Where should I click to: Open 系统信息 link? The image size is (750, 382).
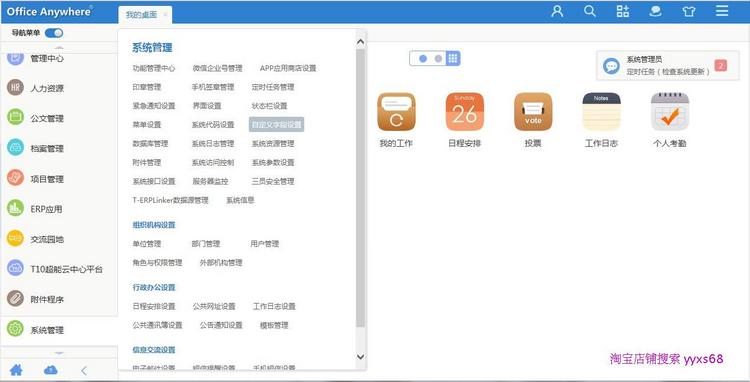[240, 200]
